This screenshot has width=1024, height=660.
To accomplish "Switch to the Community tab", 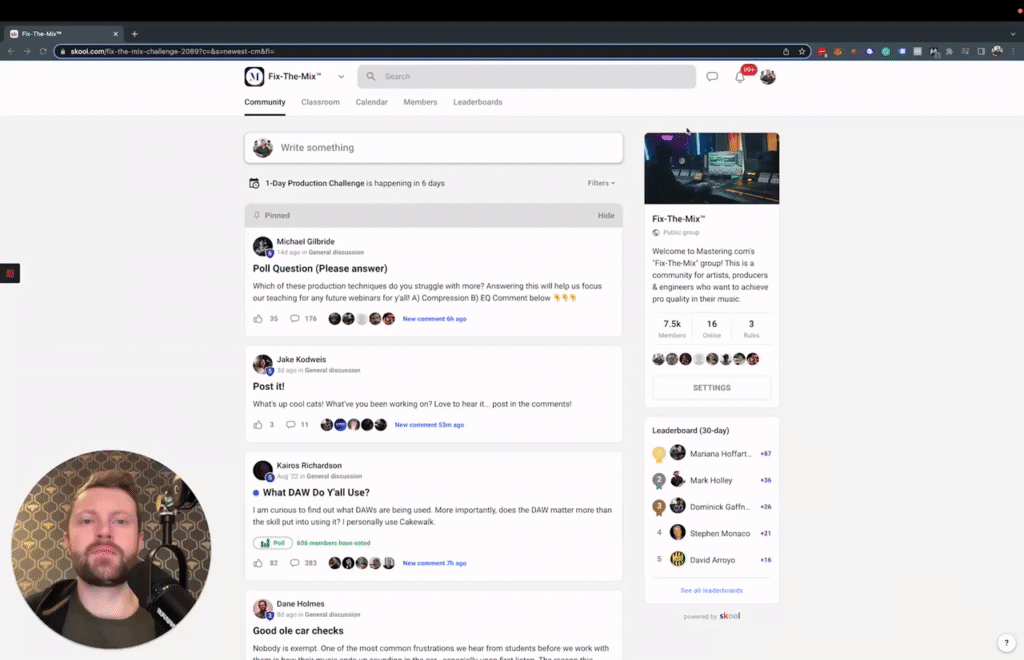I will coord(264,102).
